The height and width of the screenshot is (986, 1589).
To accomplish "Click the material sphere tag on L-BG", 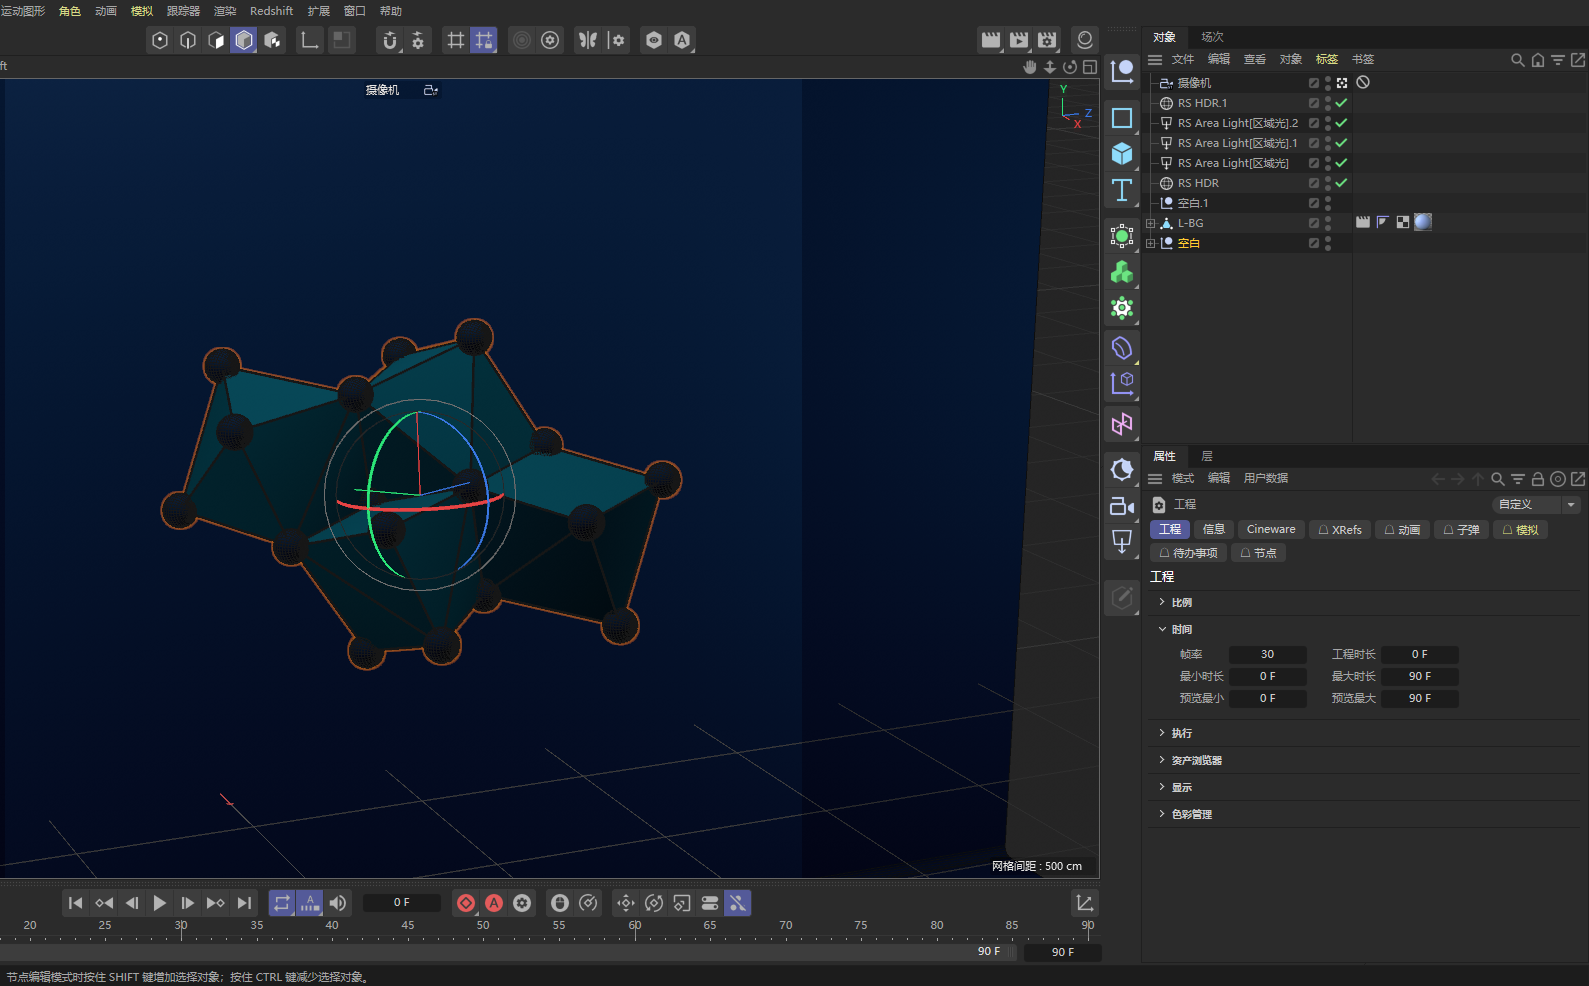I will [1423, 222].
